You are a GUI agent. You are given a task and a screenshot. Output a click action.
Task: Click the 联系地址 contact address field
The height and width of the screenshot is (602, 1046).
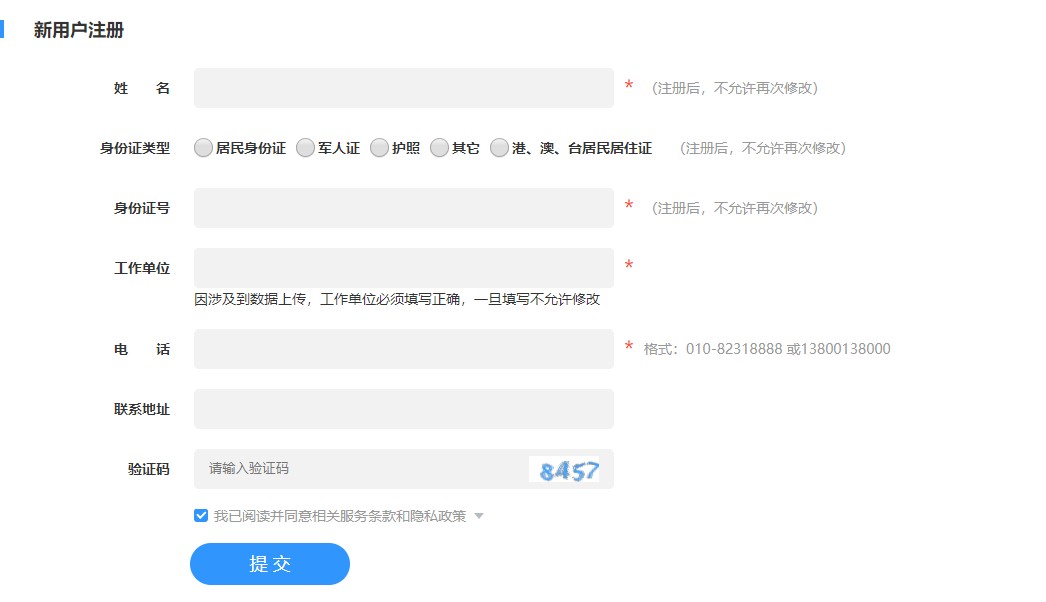tap(403, 408)
